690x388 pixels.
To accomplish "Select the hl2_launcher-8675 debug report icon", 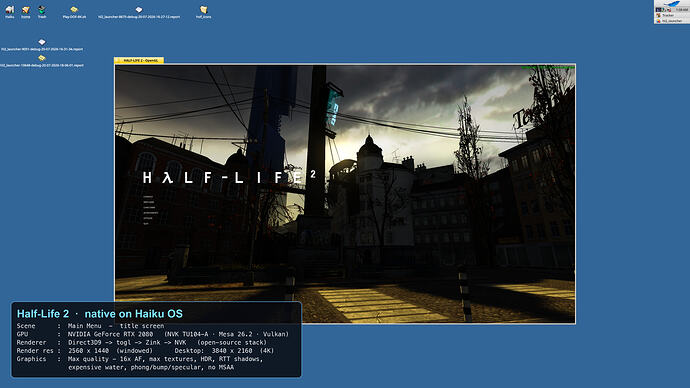I will (x=139, y=12).
